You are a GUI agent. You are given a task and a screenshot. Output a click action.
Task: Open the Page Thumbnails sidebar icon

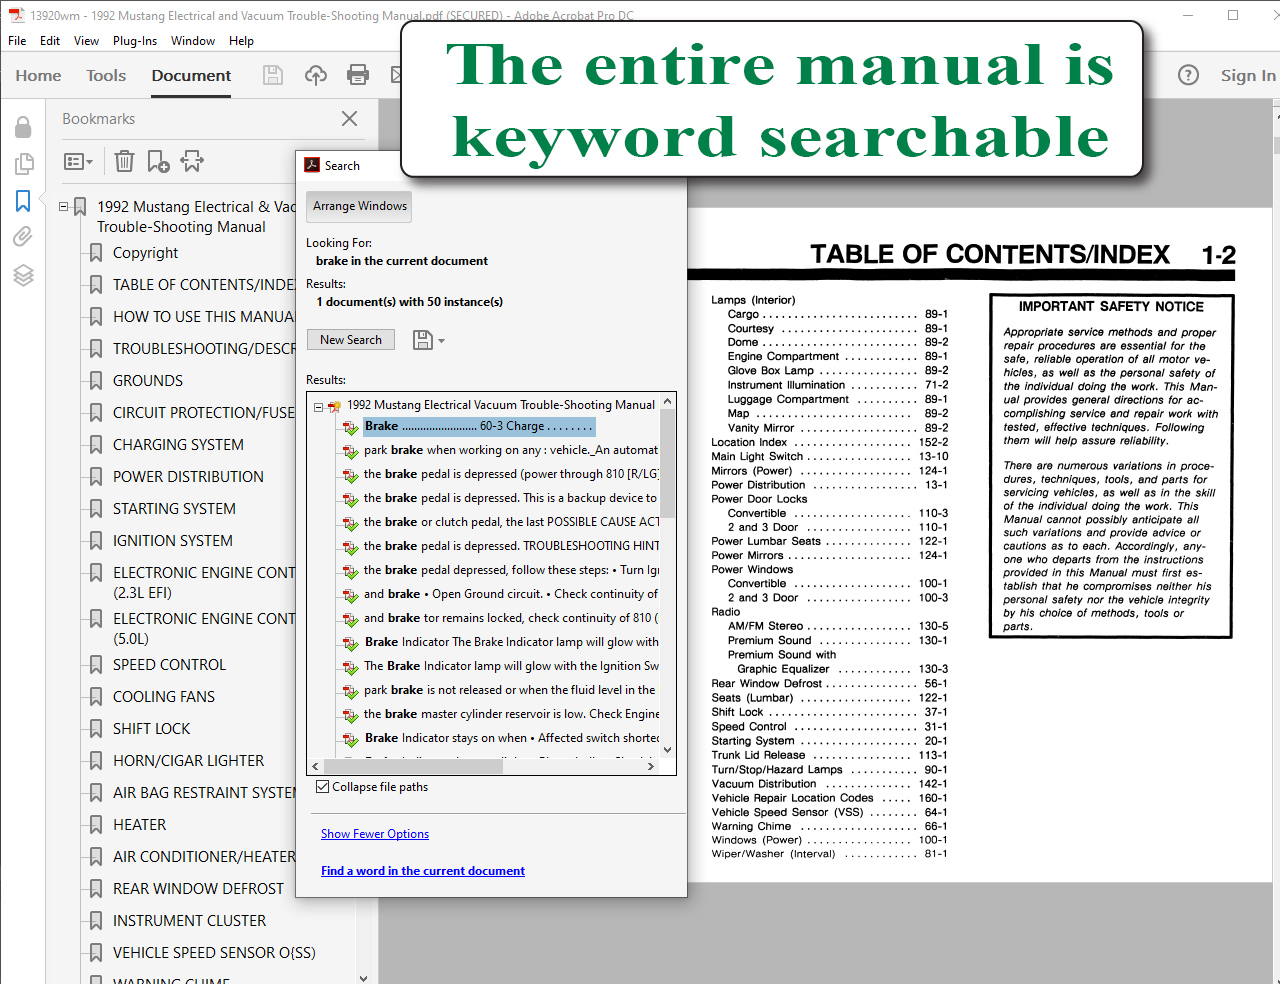pos(23,164)
